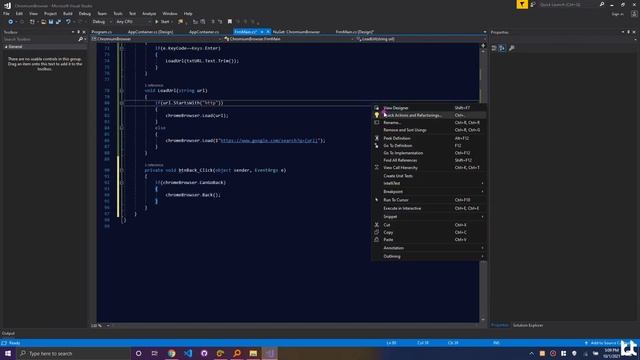Open the Analyze menu
Screen dimensions: 640x360
pos(149,13)
